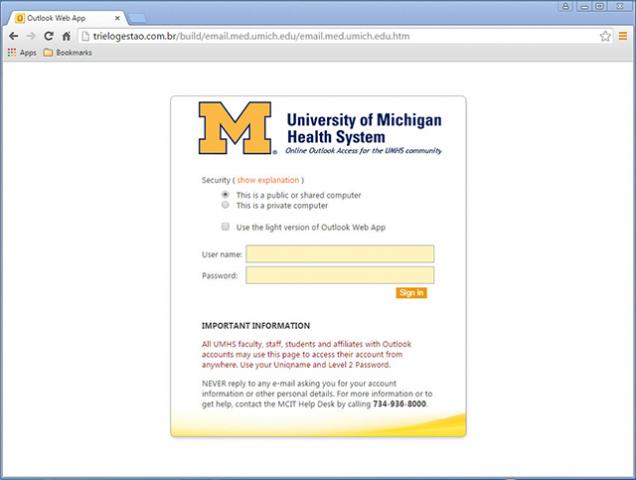Select This is a public or shared computer
This screenshot has height=480, width=636.
pyautogui.click(x=225, y=194)
